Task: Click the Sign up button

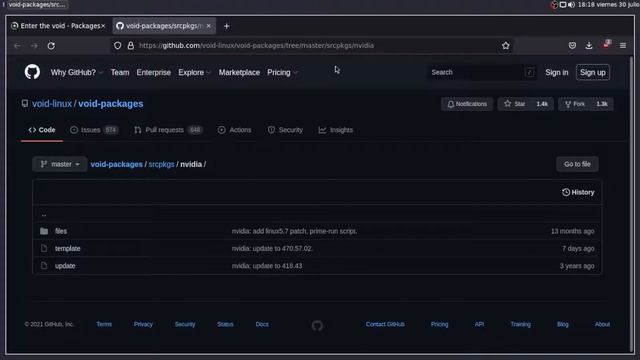Action: [593, 72]
